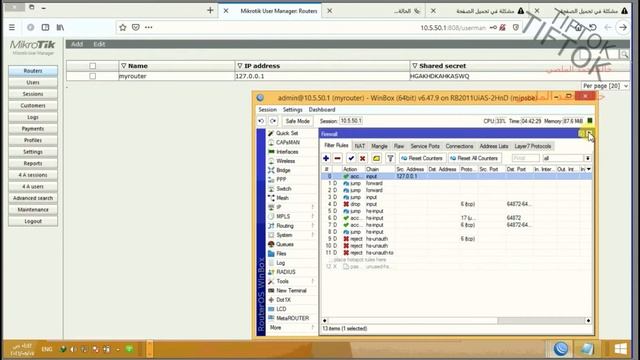Add a new firewall rule with plus icon

tap(326, 158)
